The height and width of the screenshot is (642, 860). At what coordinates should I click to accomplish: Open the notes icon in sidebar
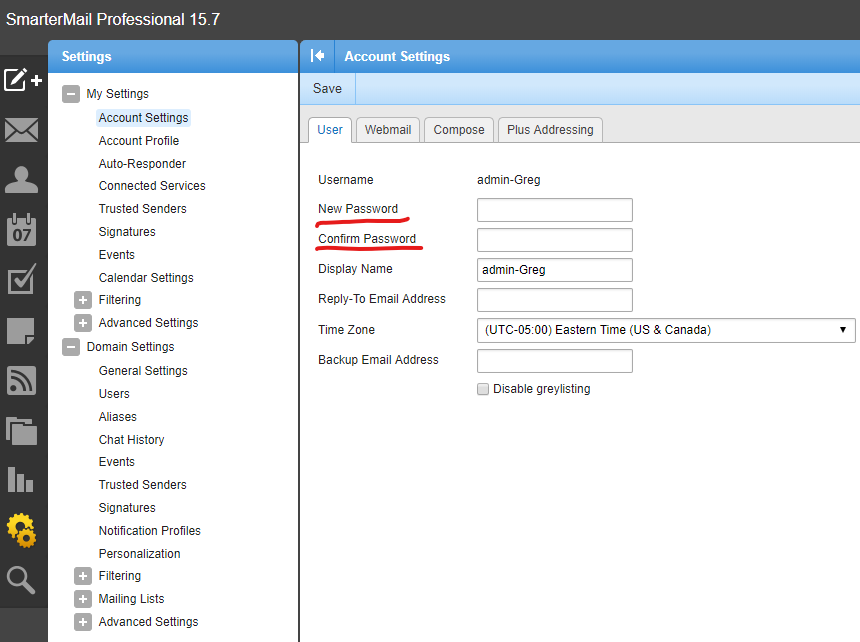[x=22, y=330]
